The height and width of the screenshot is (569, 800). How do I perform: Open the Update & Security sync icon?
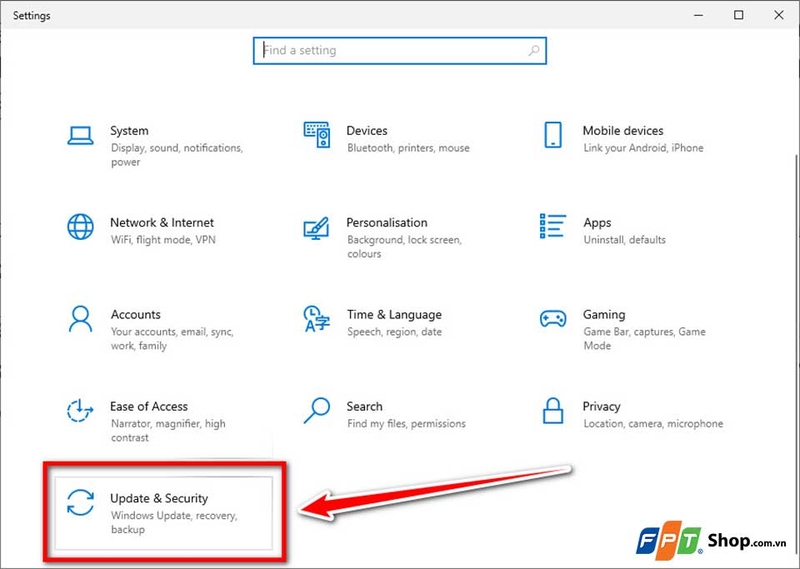(x=81, y=503)
